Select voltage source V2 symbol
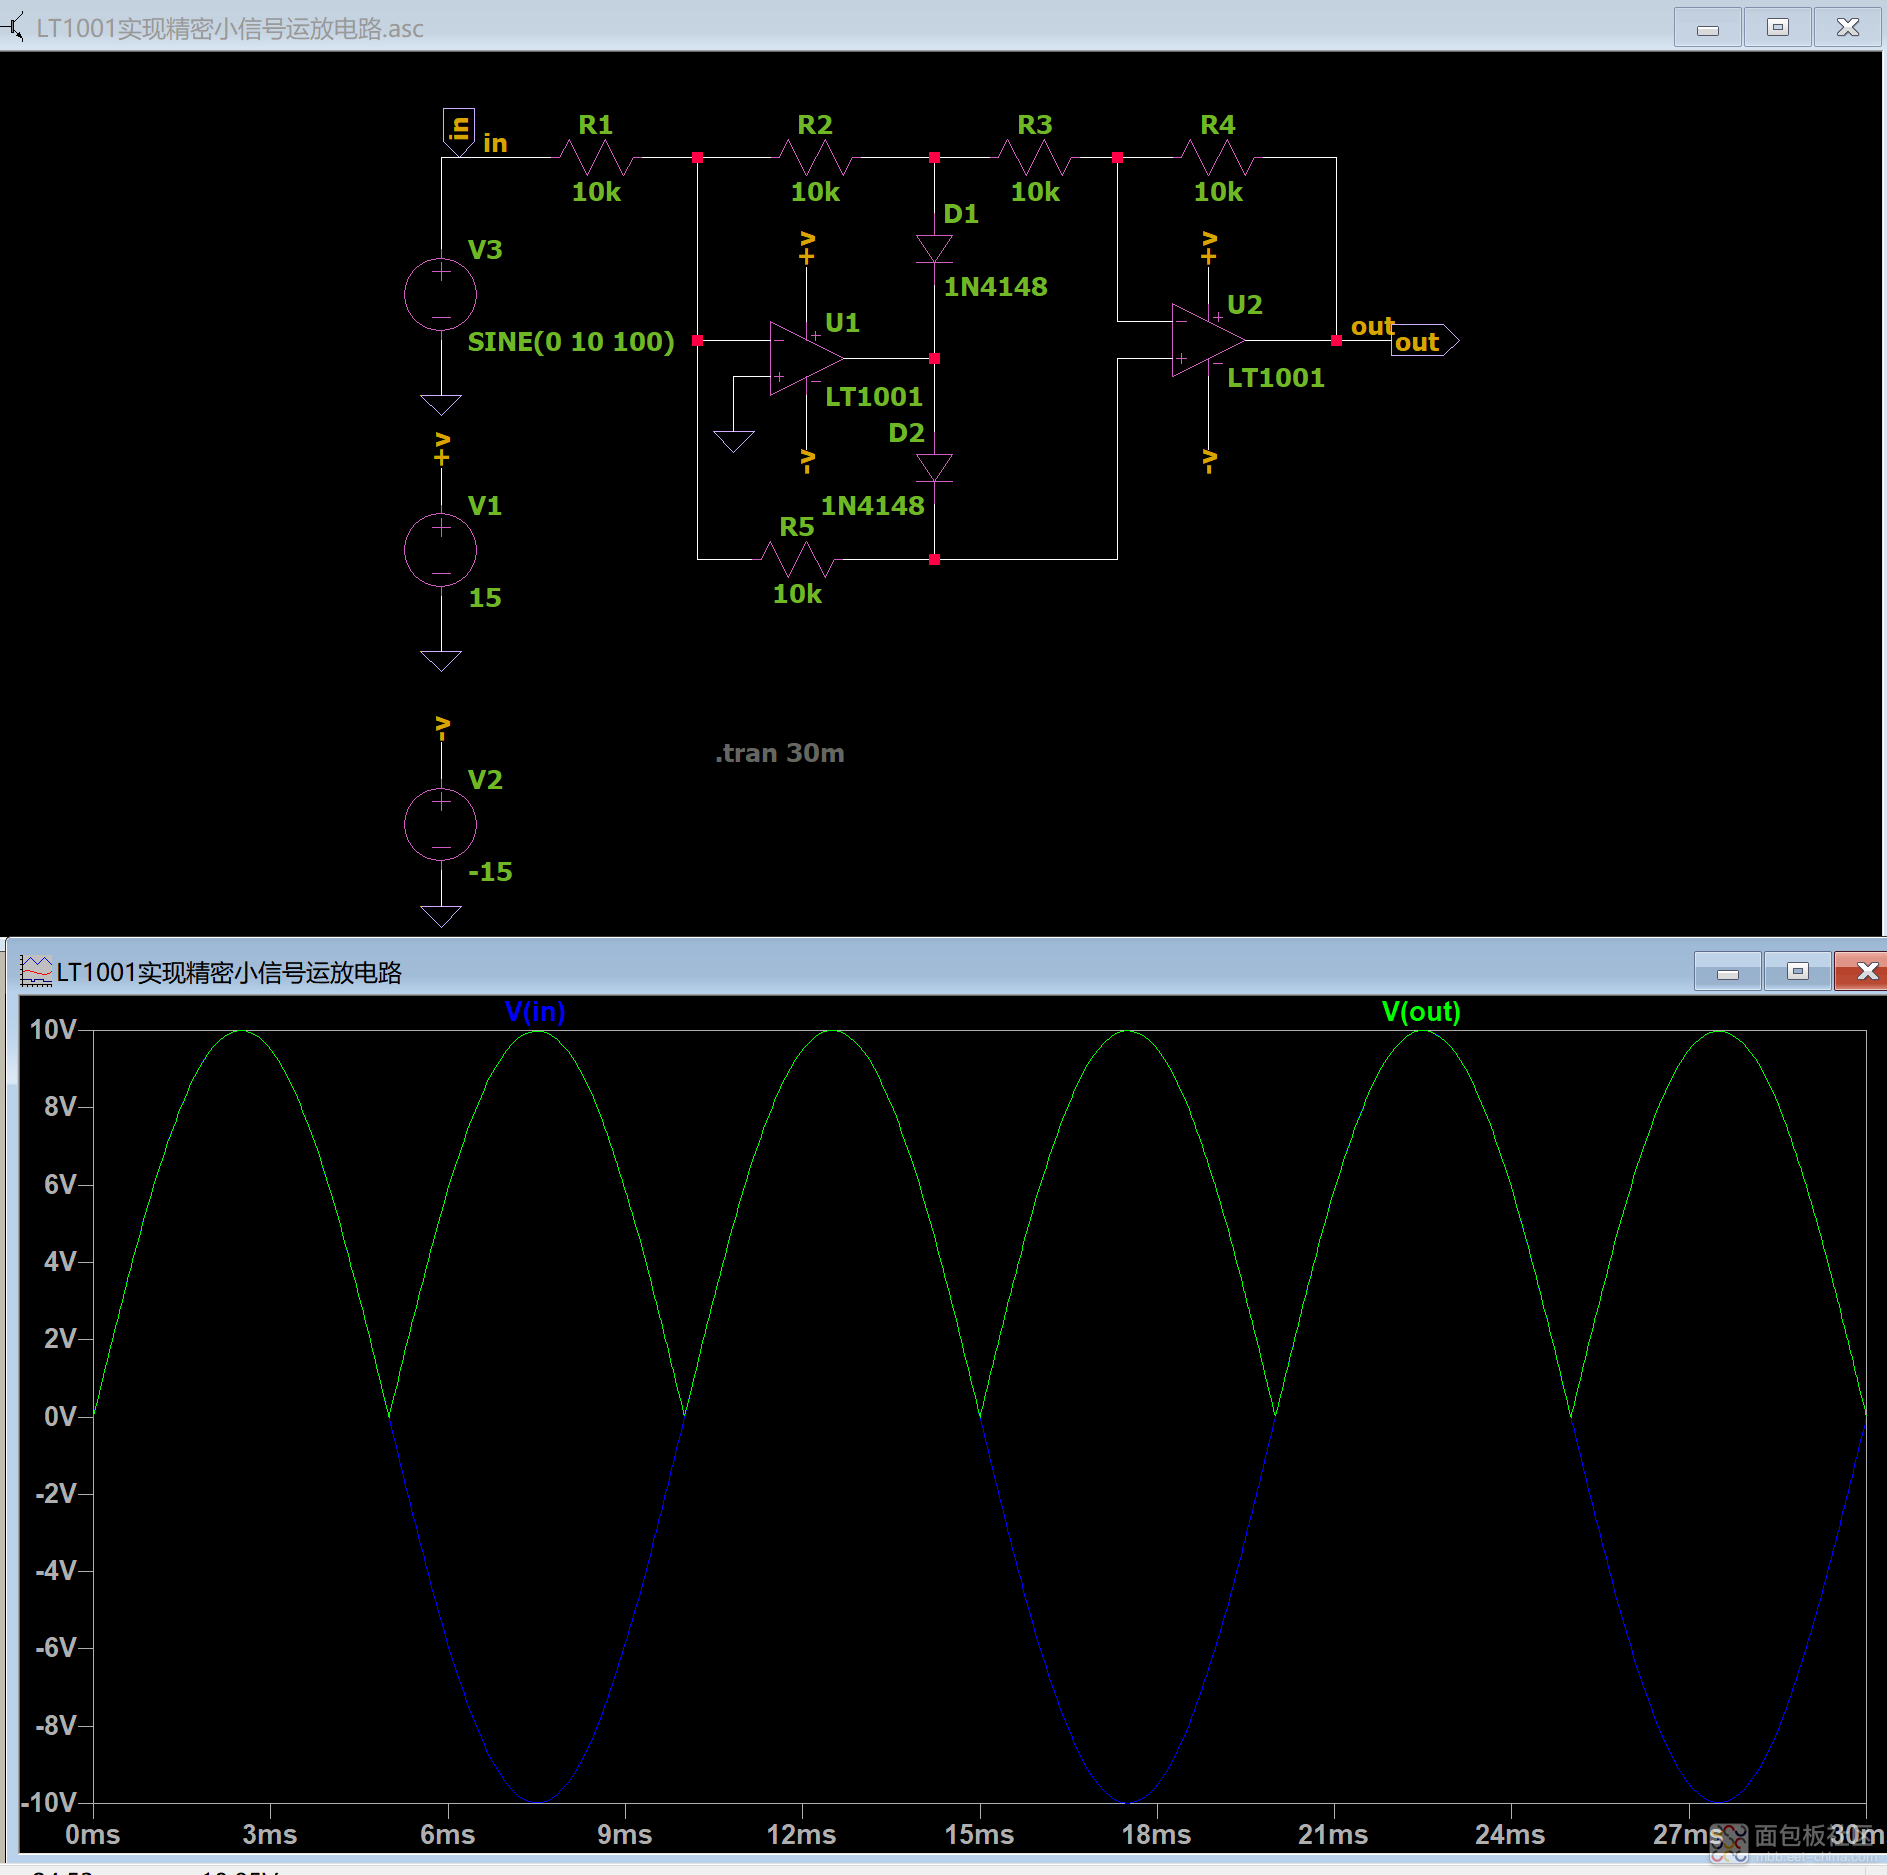This screenshot has width=1887, height=1875. [440, 824]
